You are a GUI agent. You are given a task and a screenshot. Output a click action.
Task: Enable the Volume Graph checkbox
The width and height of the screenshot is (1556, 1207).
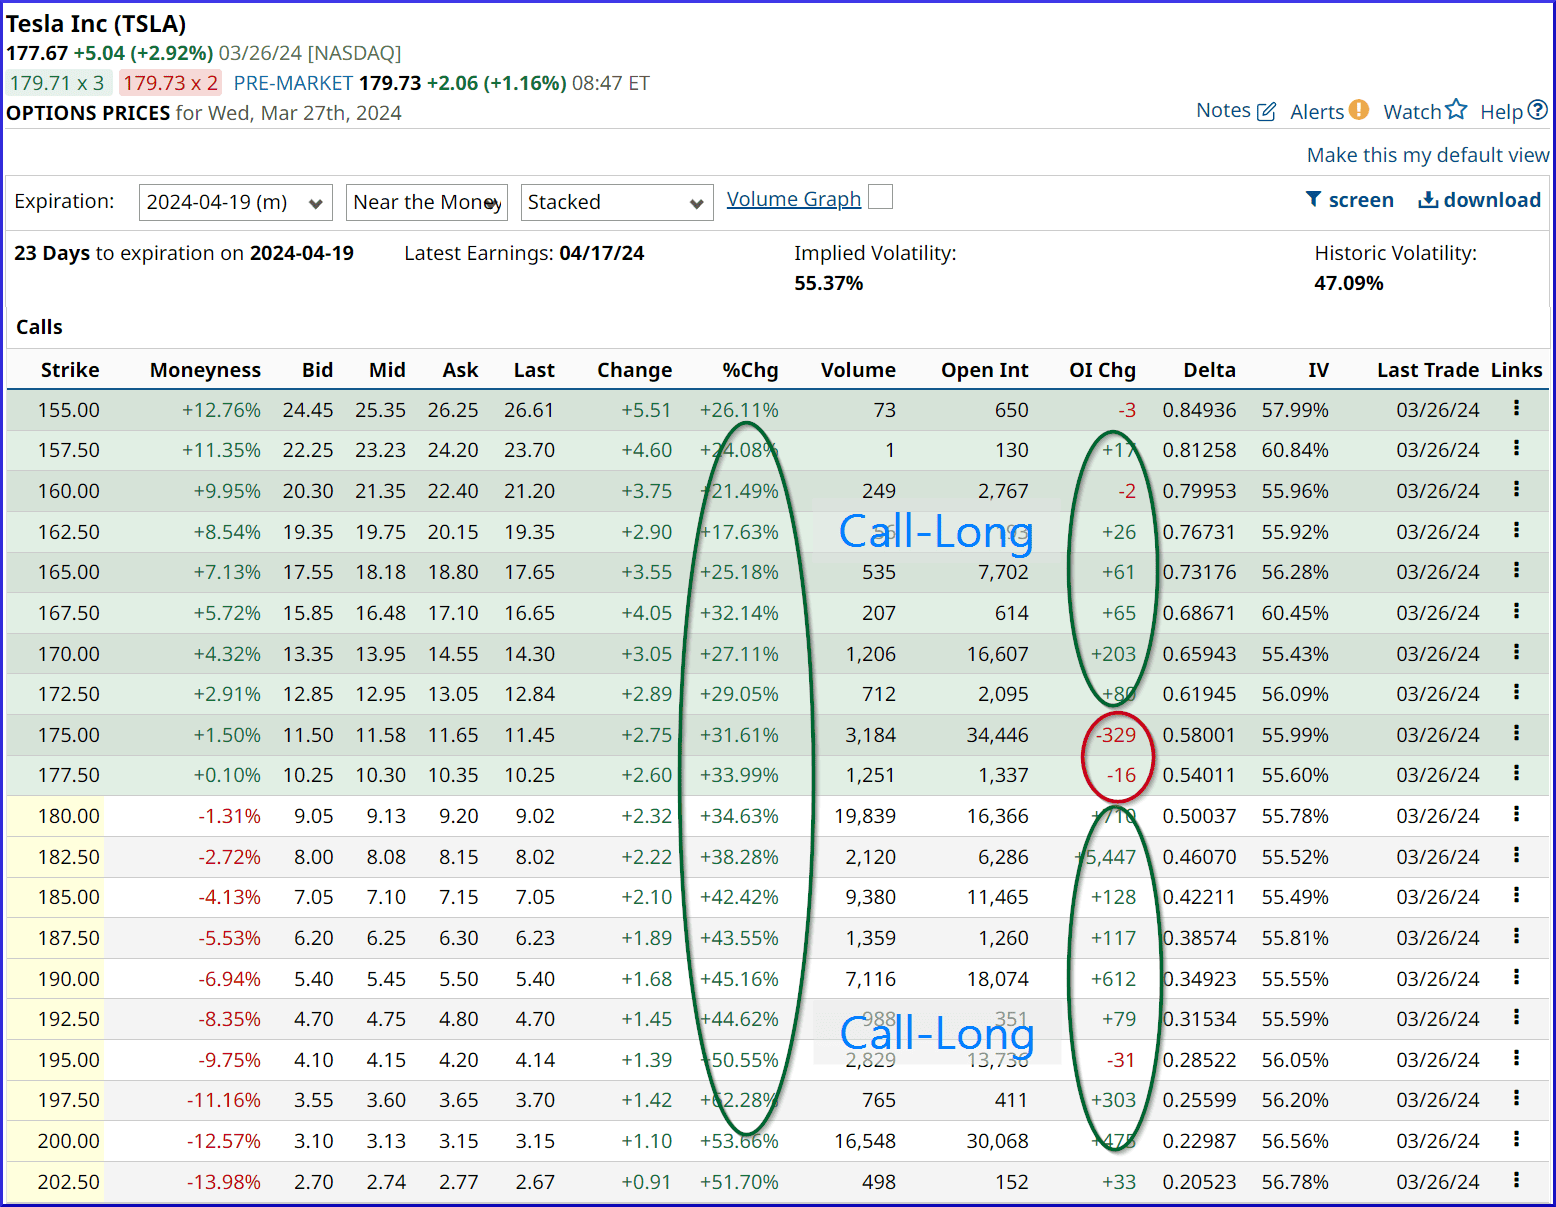(x=880, y=197)
